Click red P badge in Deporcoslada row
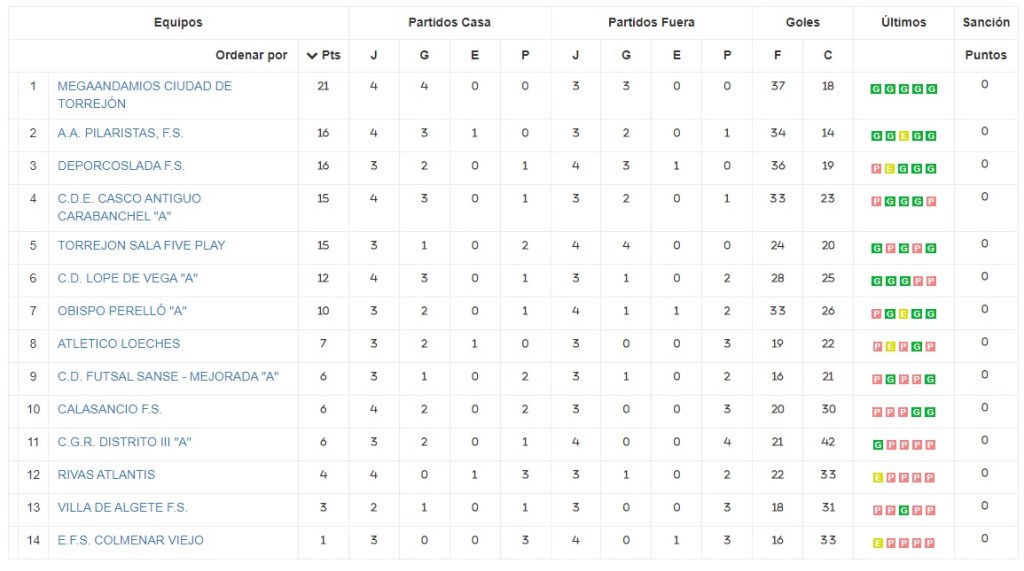This screenshot has height=571, width=1024. [x=876, y=169]
